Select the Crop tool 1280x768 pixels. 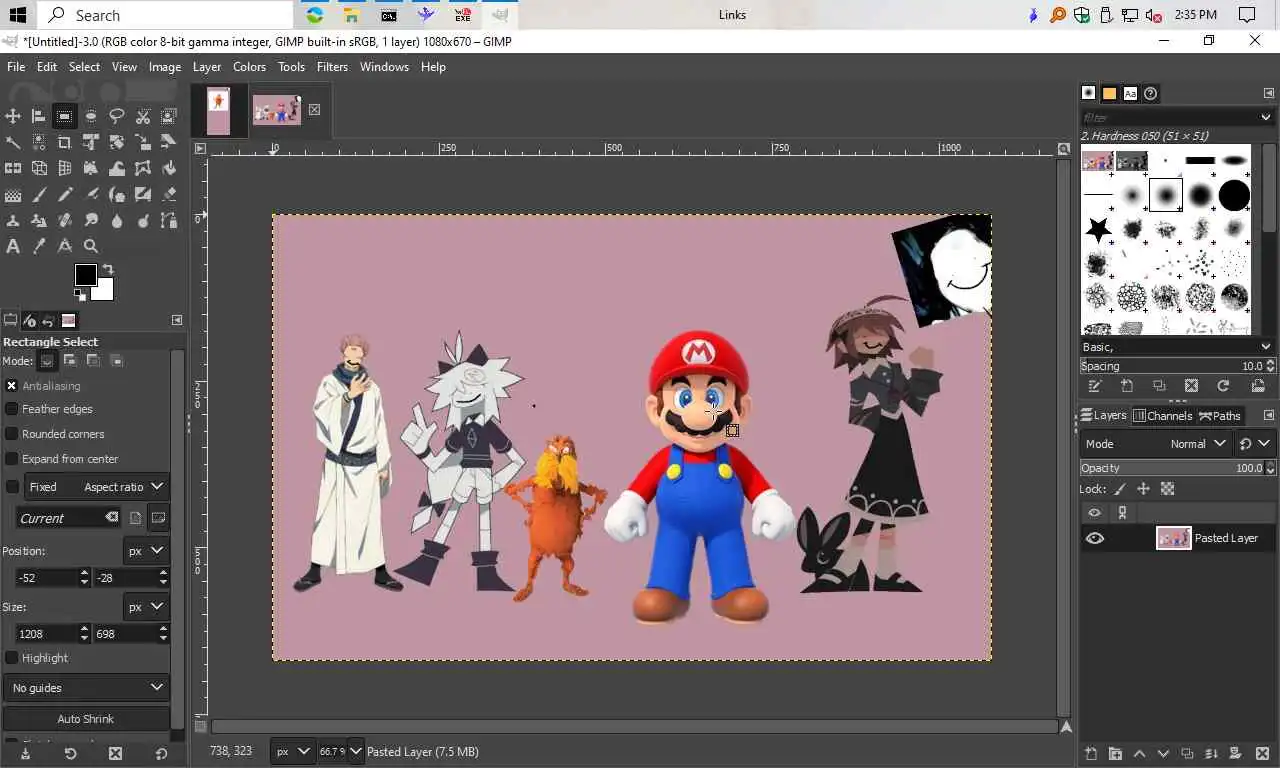[65, 142]
